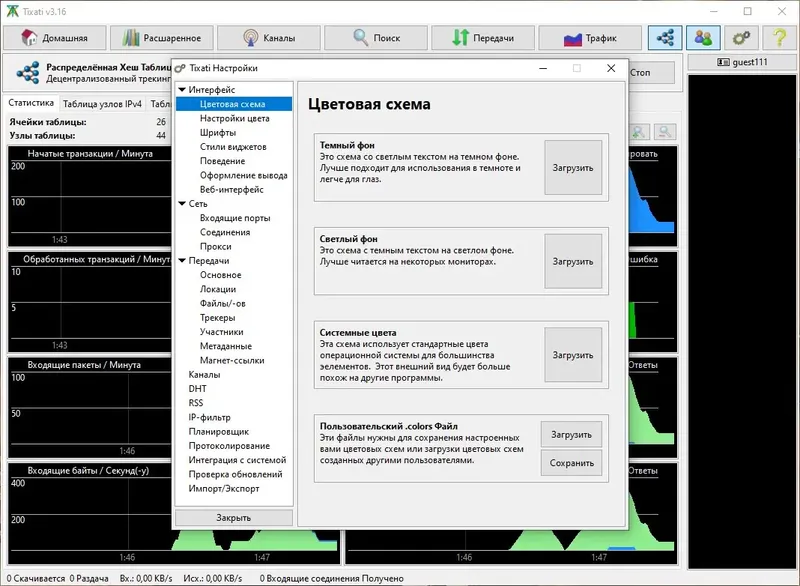Click Исх.: 0,00 KB/s in status bar
The image size is (800, 586).
213,578
